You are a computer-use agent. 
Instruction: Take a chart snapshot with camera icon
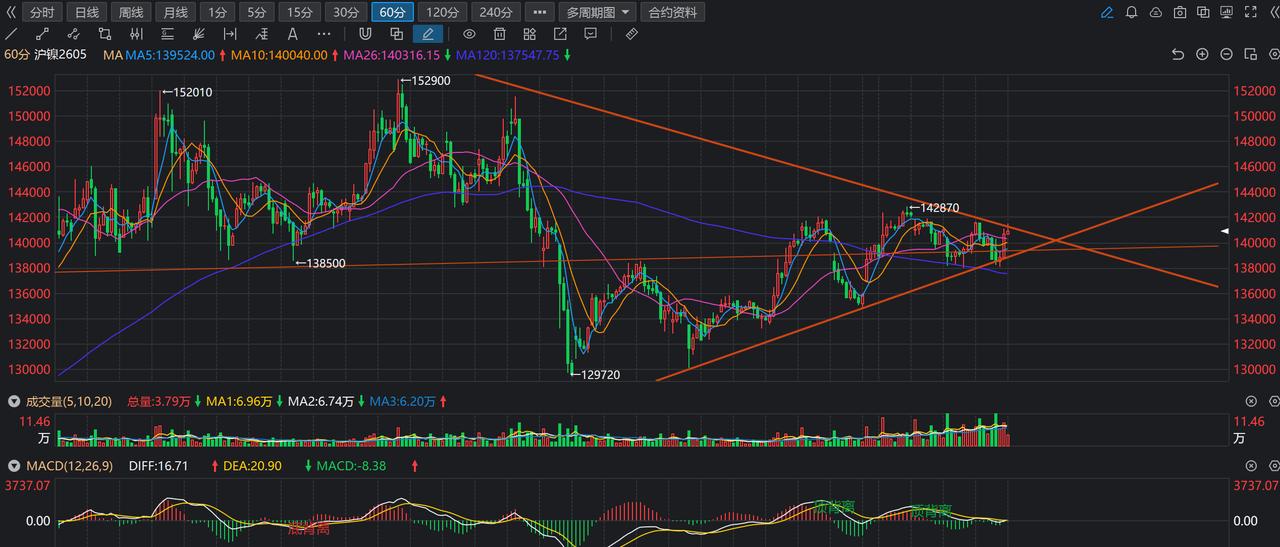[1179, 13]
